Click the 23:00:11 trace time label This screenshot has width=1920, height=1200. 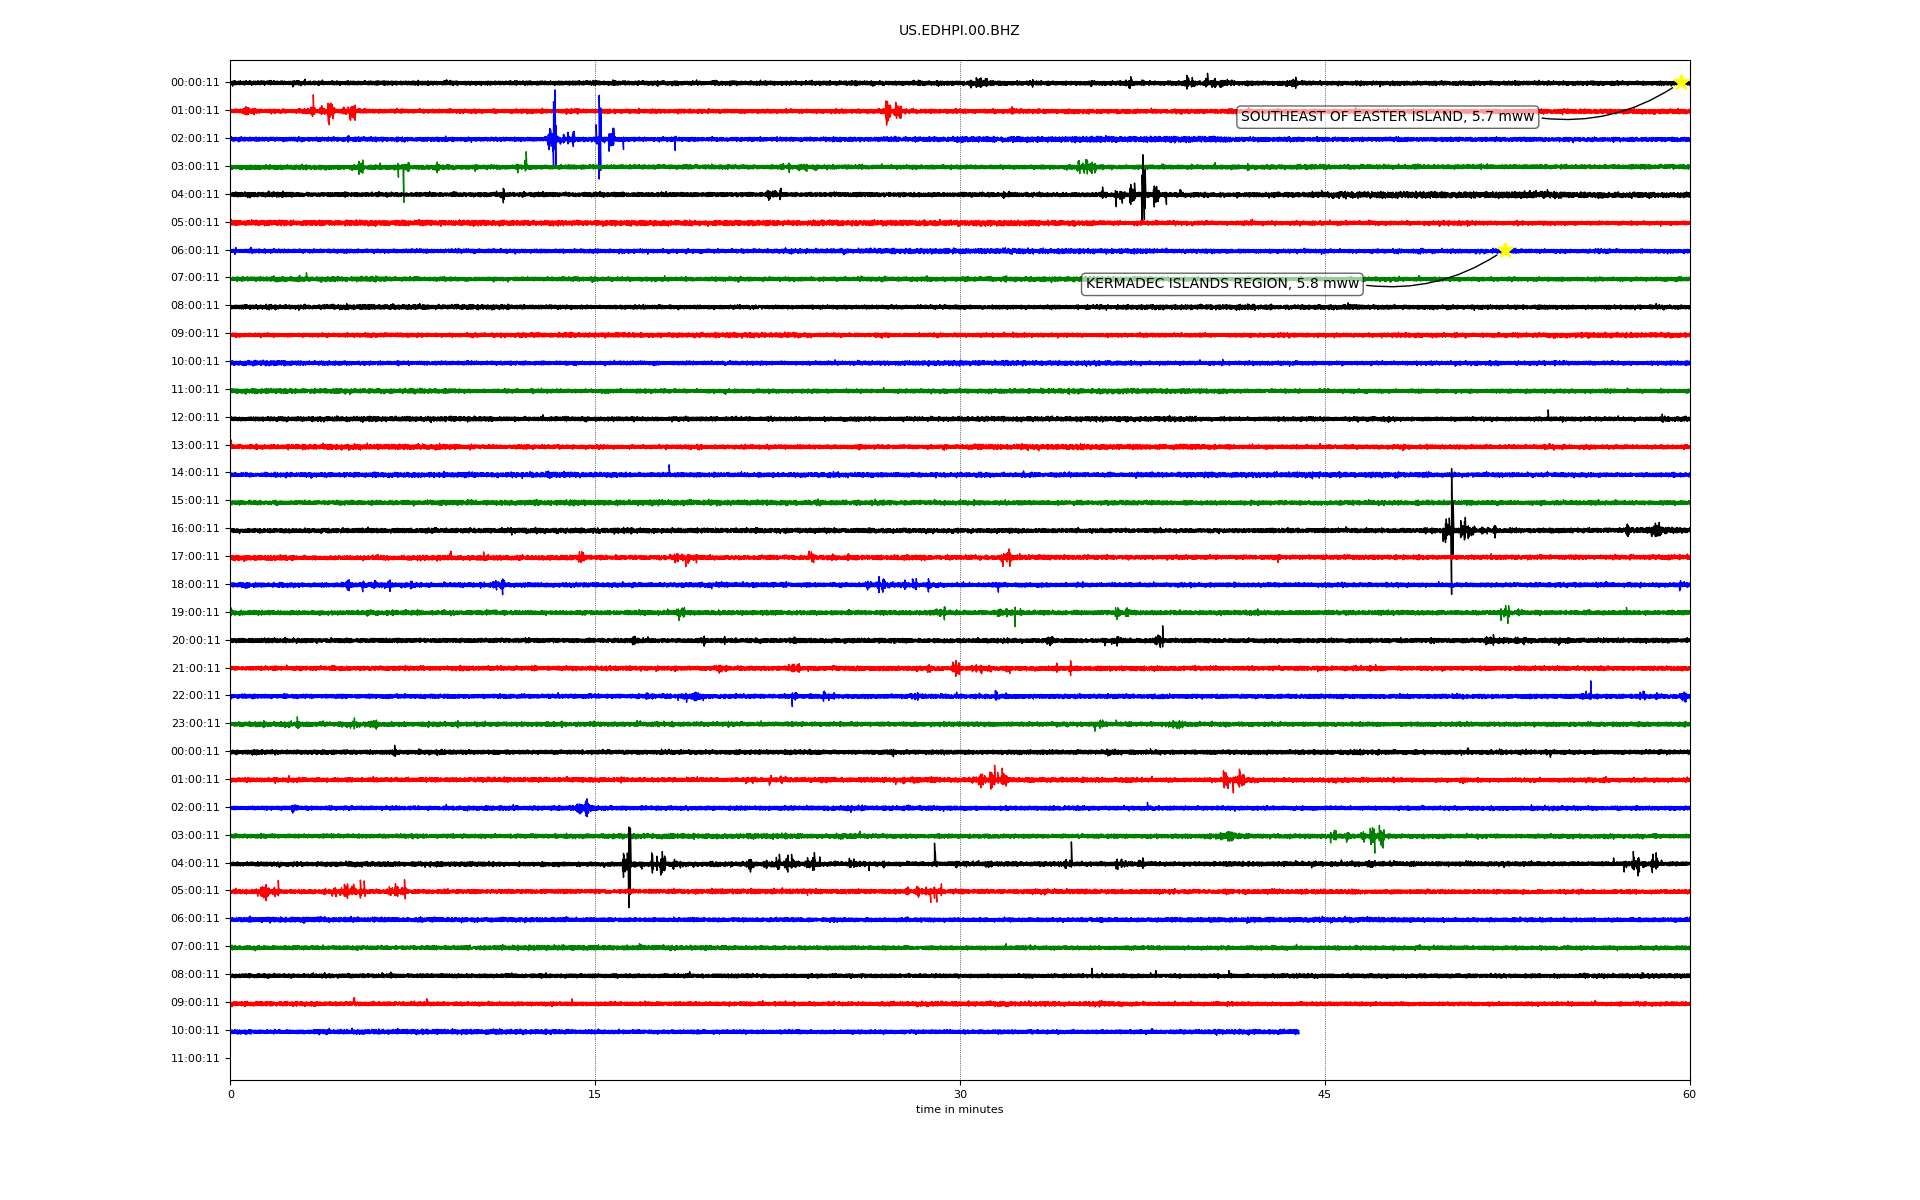(195, 724)
